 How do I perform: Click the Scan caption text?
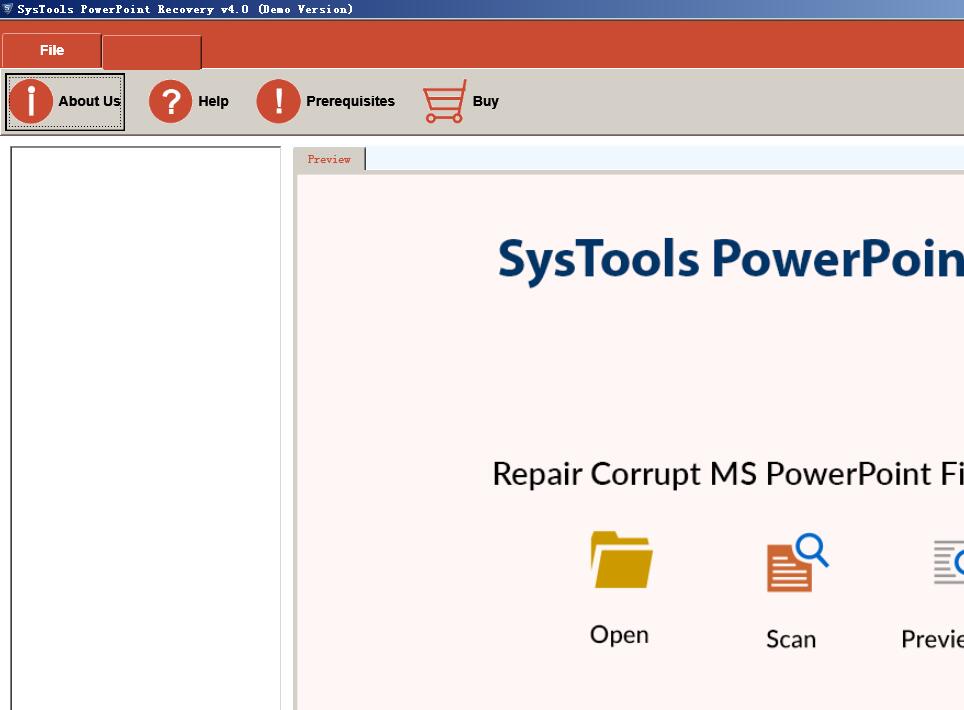coord(791,639)
